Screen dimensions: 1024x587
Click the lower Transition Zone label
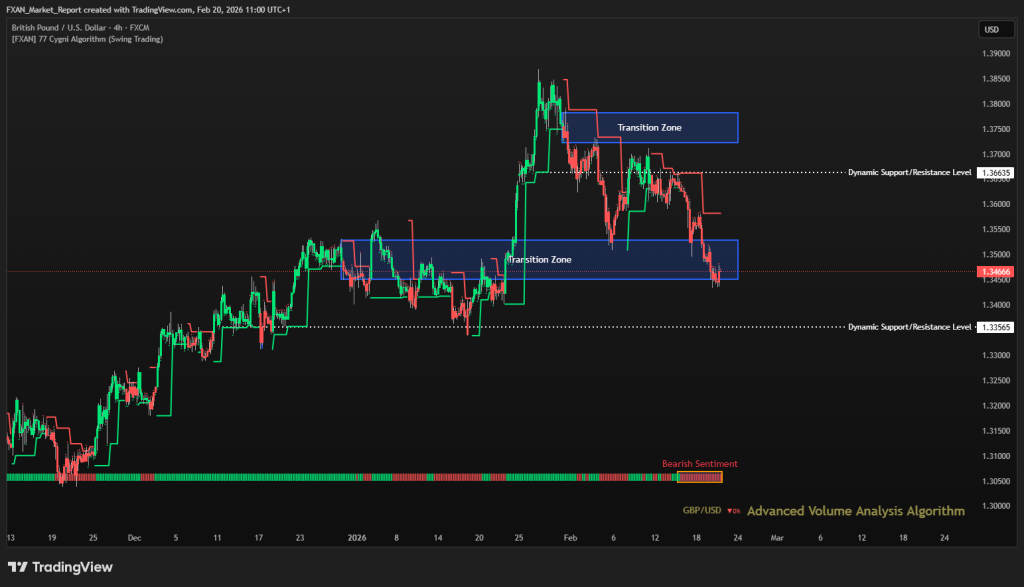(540, 259)
